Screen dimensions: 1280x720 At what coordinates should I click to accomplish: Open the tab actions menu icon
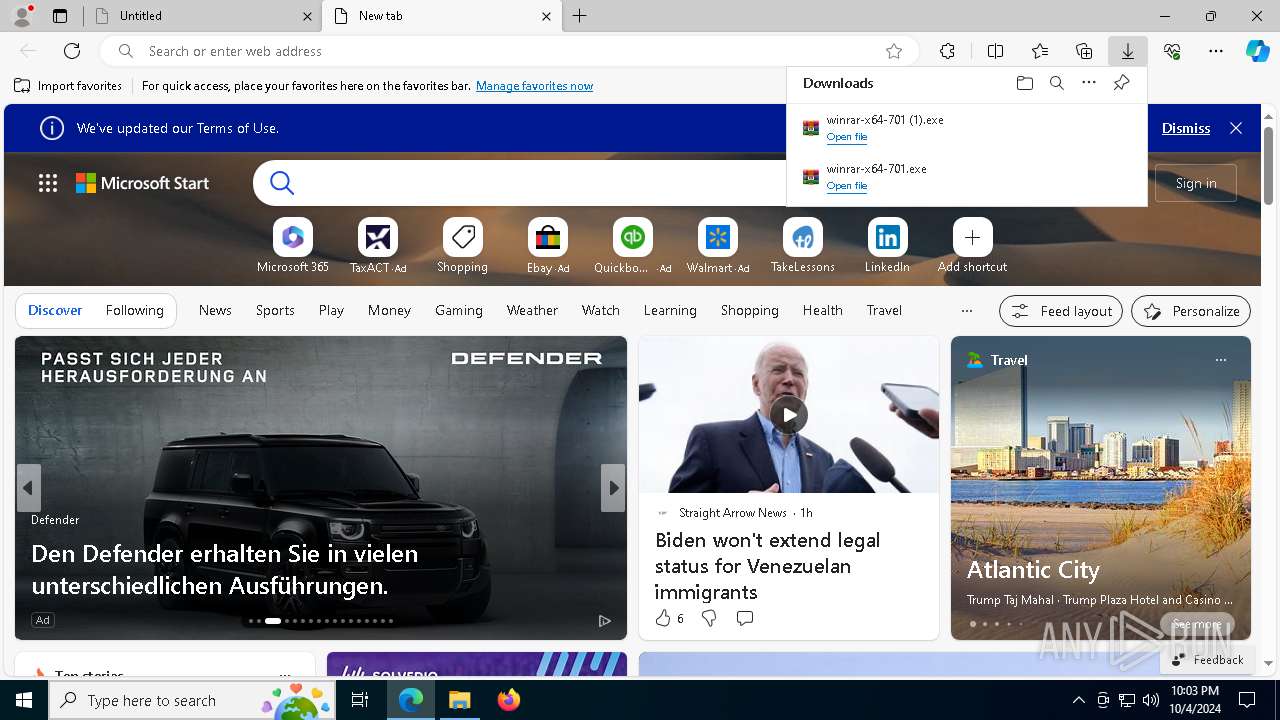tap(60, 16)
